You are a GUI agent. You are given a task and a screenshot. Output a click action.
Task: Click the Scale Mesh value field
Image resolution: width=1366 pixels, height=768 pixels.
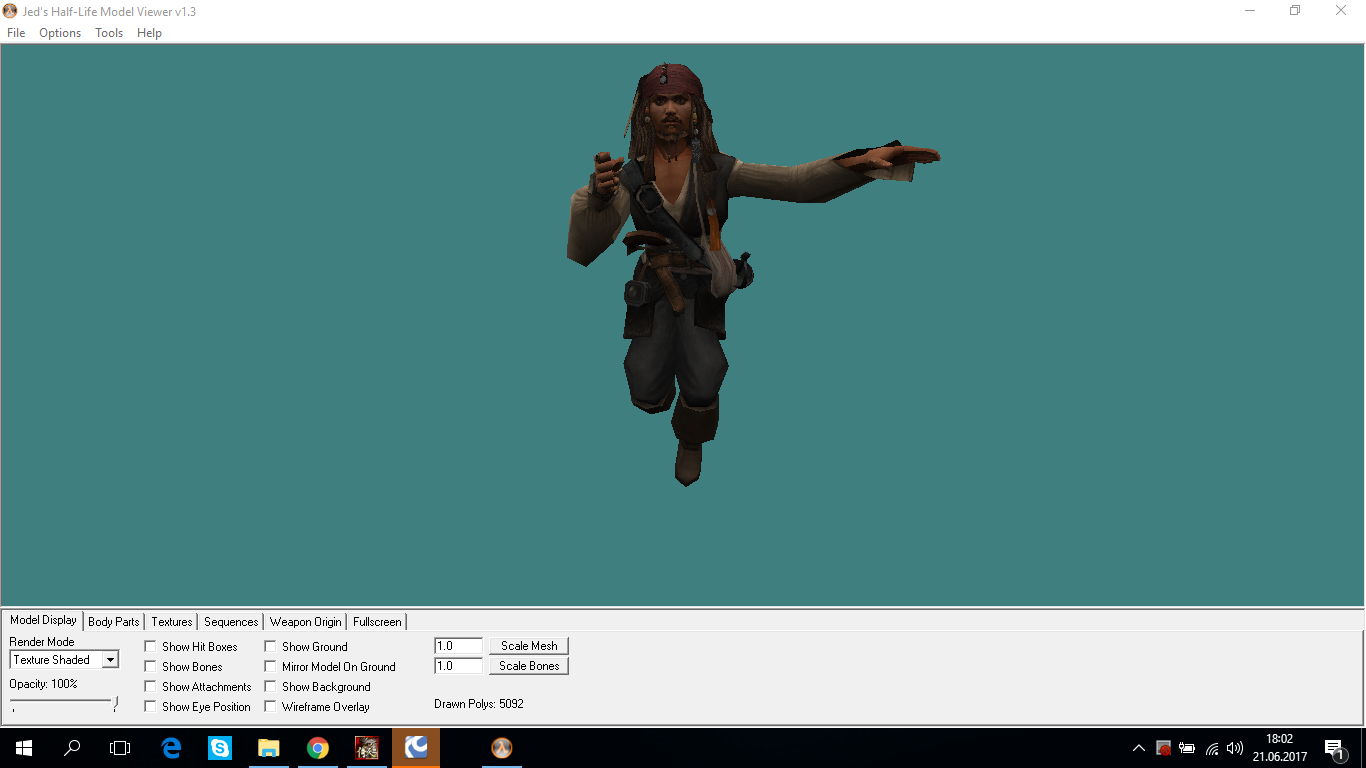click(x=459, y=646)
